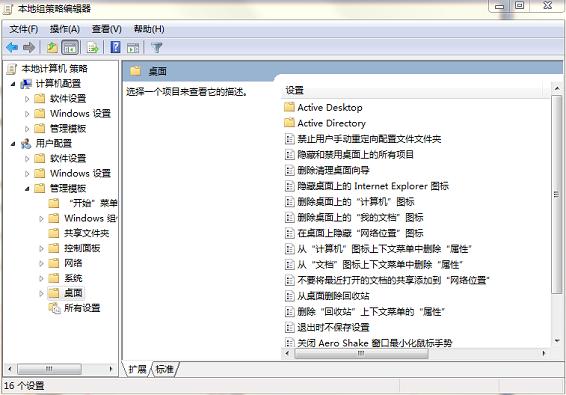Click scroll down arrow of settings list
Image resolution: width=566 pixels, height=395 pixels.
click(x=557, y=340)
